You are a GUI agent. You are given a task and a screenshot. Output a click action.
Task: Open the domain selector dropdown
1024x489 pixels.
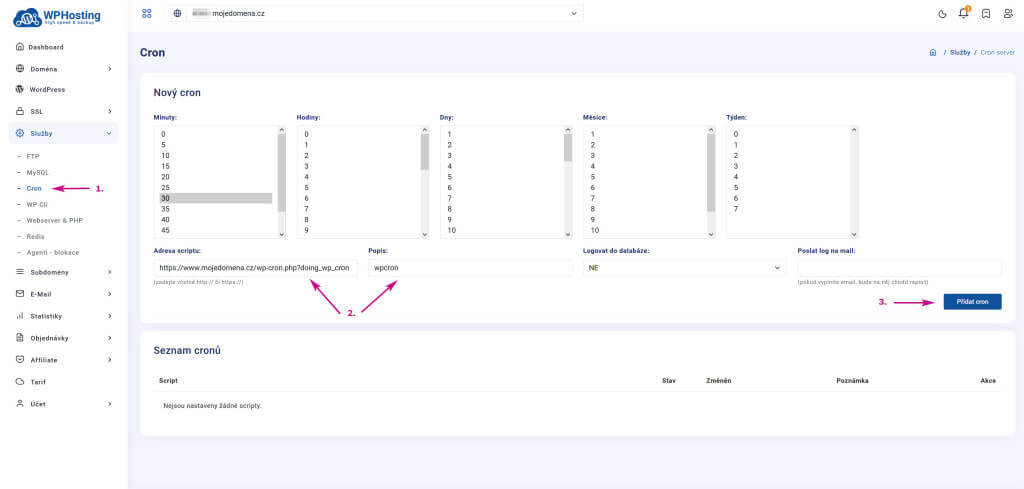pyautogui.click(x=374, y=14)
